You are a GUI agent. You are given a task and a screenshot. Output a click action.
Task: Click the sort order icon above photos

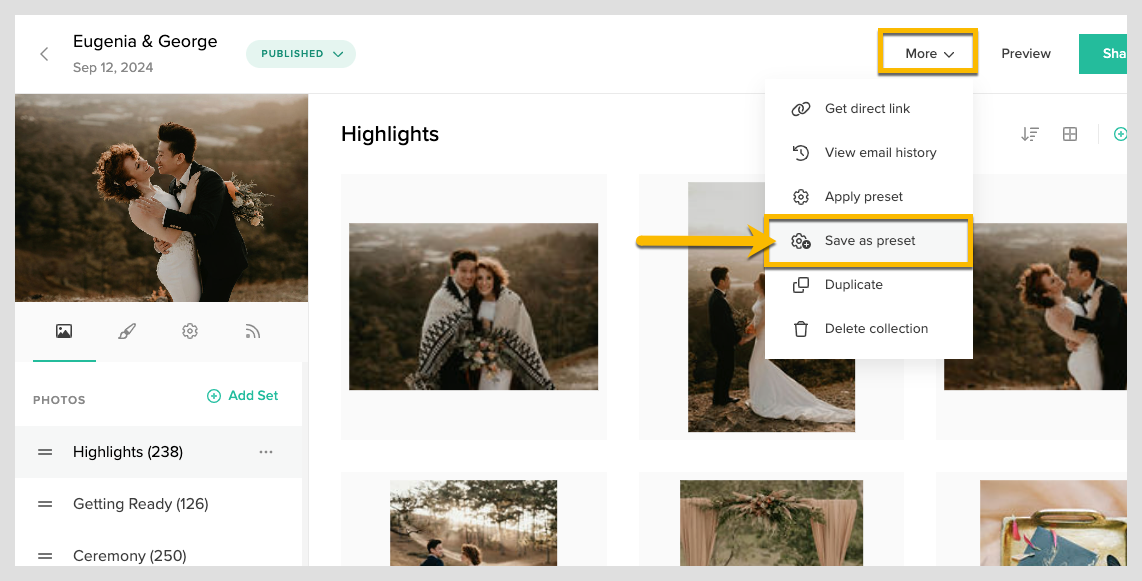(x=1029, y=134)
